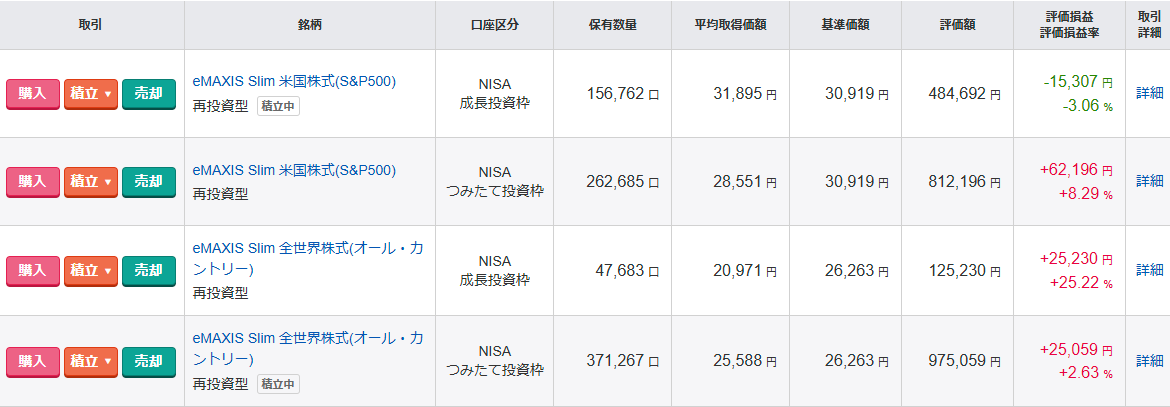Open 詳細 link for the +62,196 円 row
The image size is (1170, 407).
[1149, 181]
